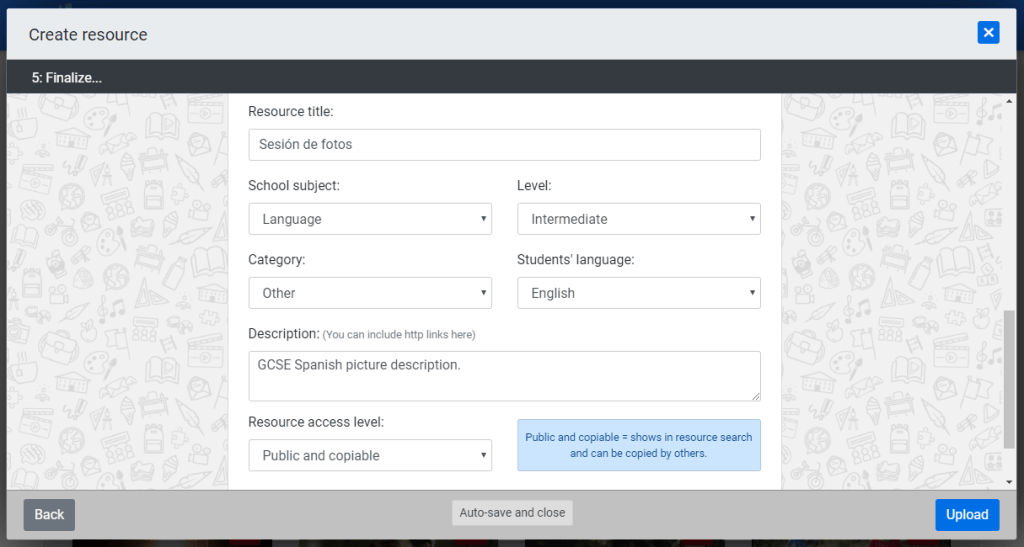Expand the Level dropdown showing Intermediate

638,219
